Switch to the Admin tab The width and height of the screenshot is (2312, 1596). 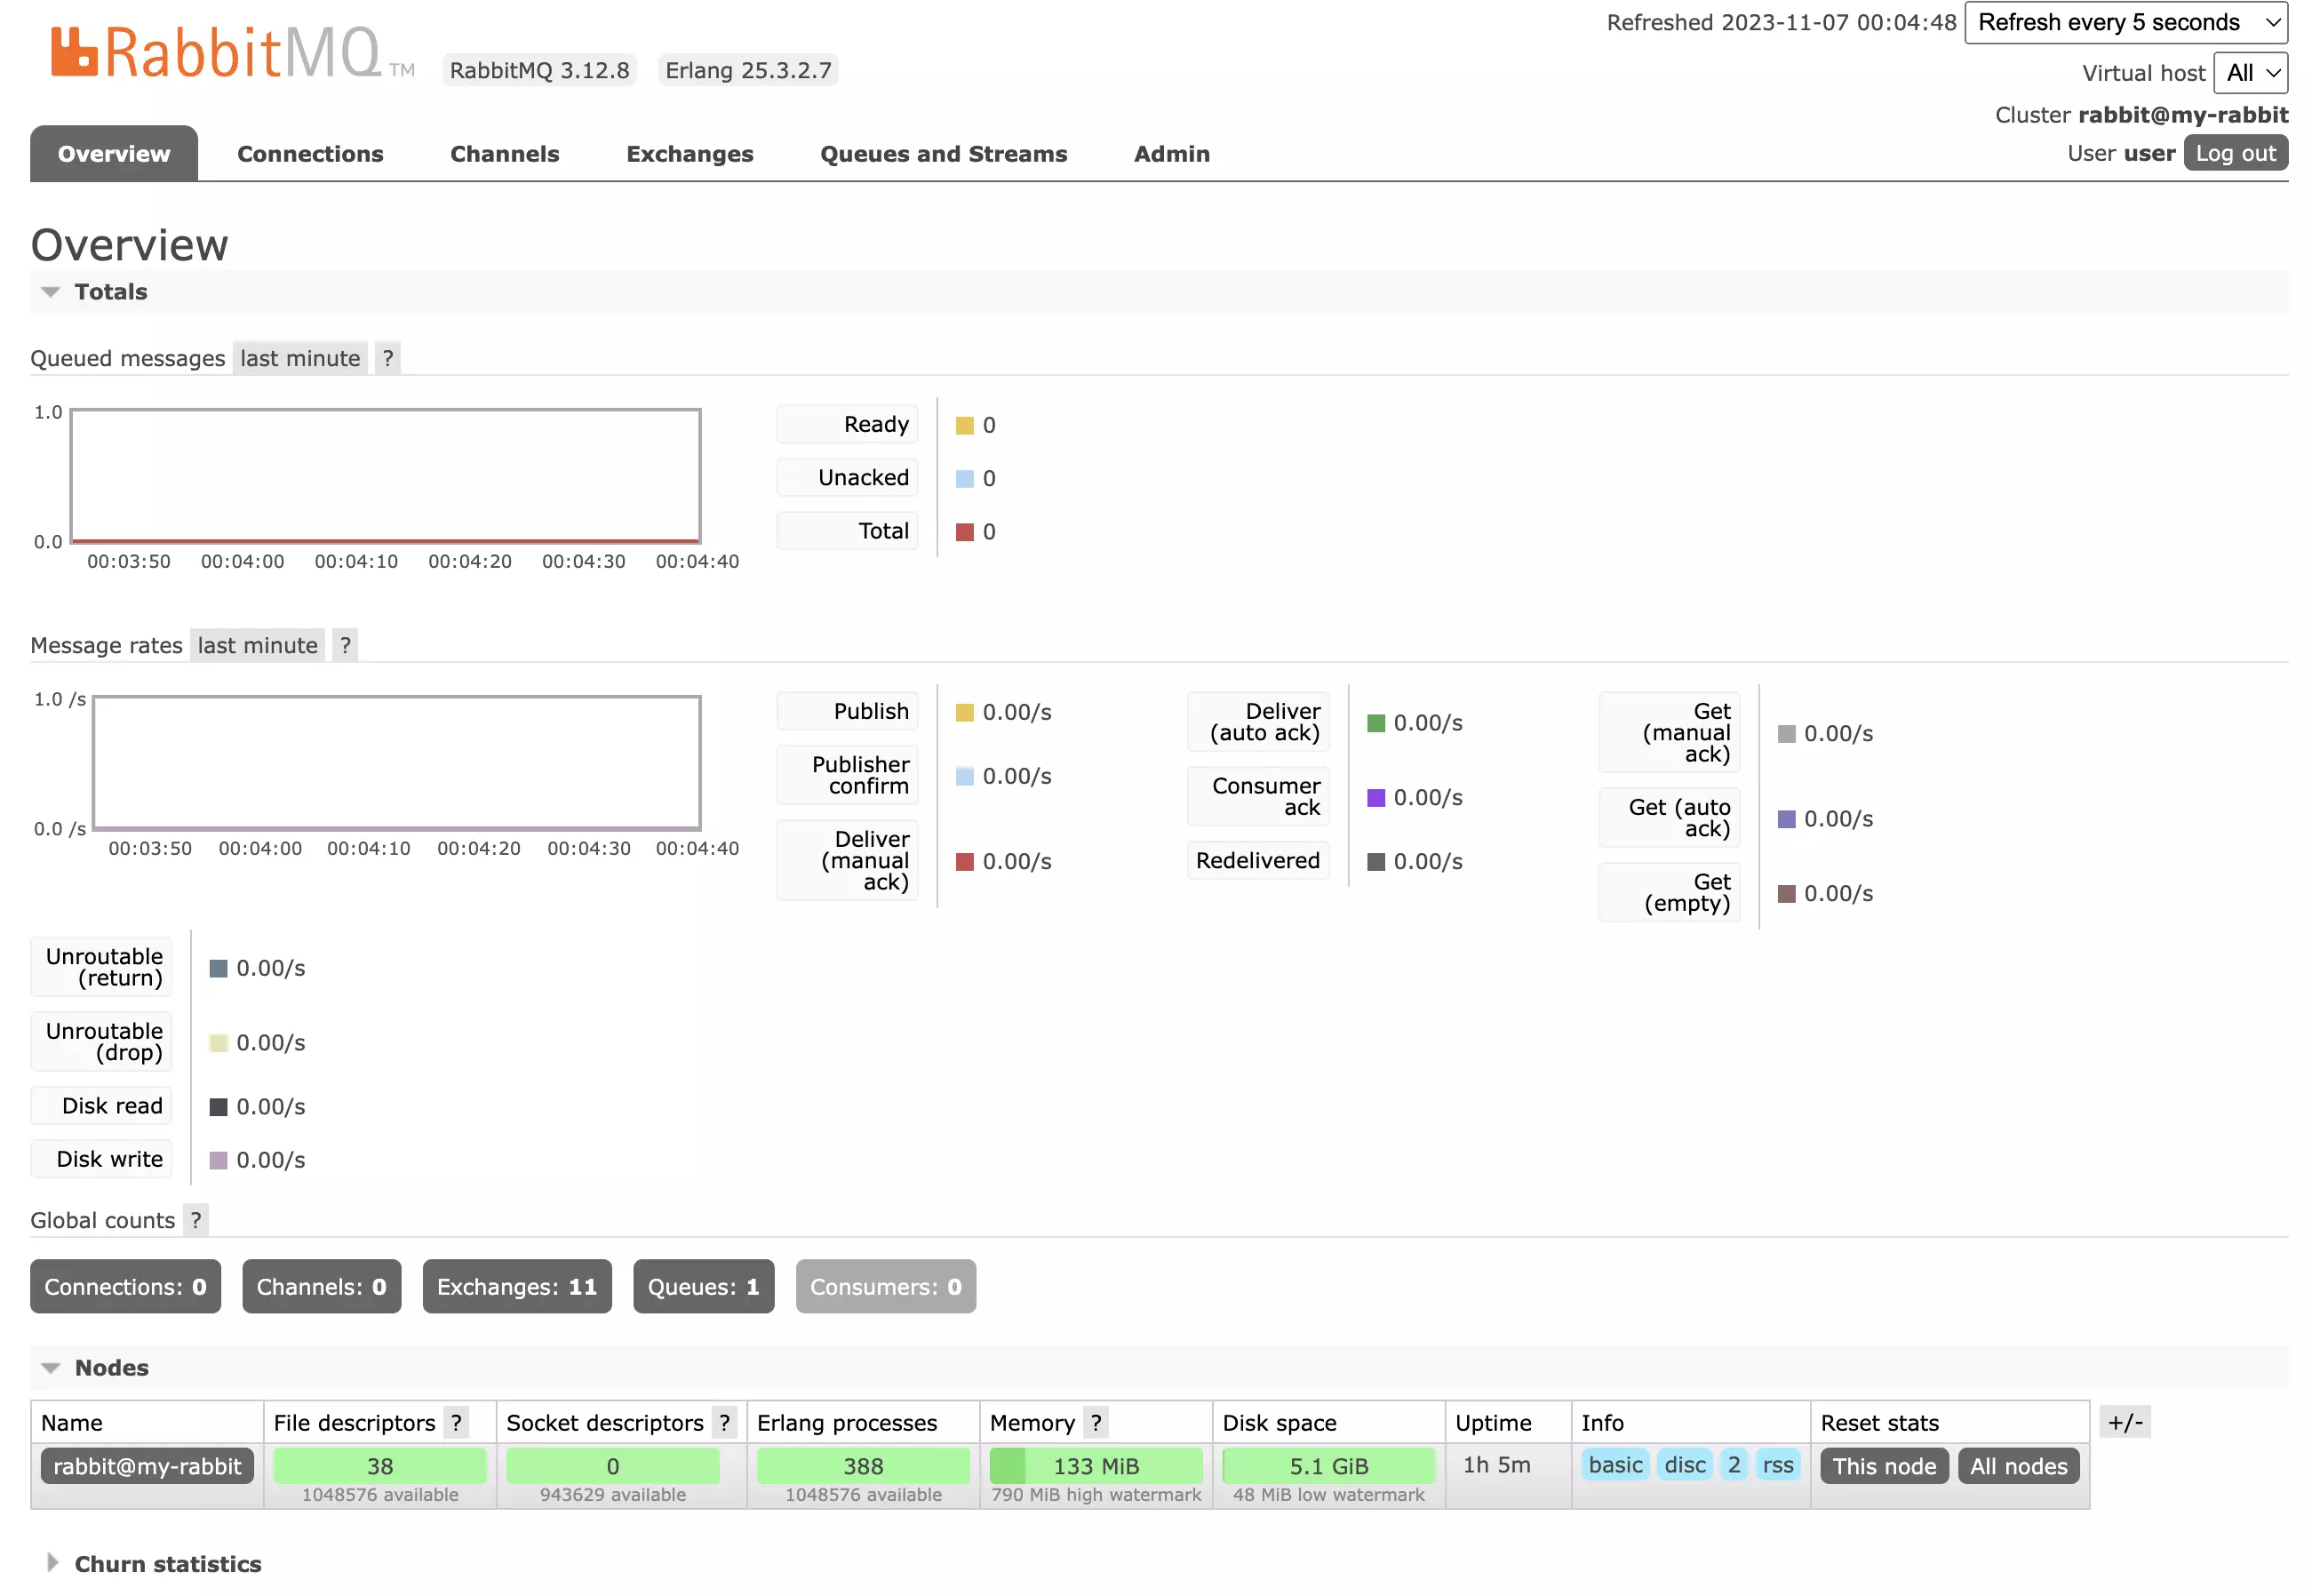[x=1172, y=154]
